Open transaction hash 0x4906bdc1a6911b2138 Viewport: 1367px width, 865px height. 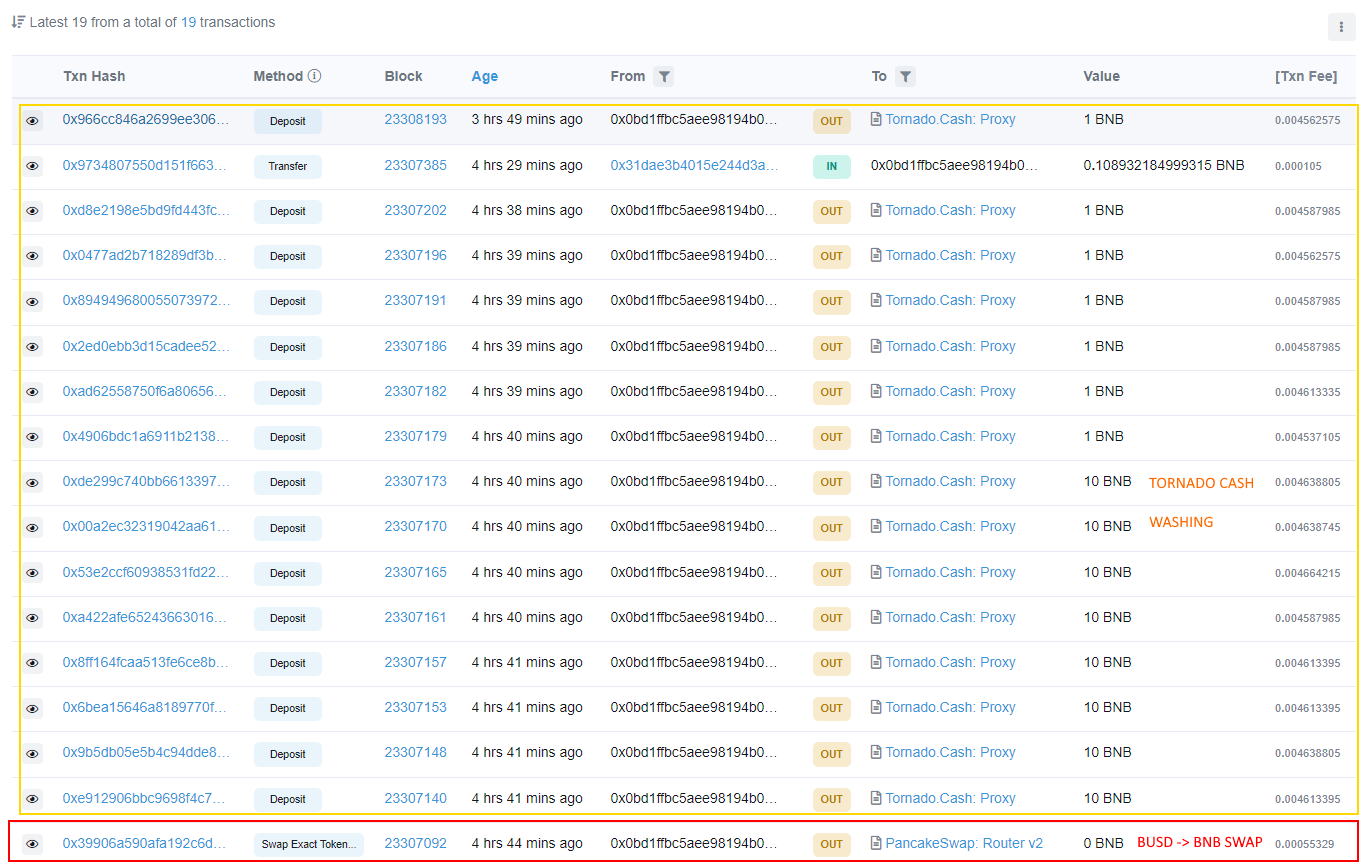(x=146, y=436)
